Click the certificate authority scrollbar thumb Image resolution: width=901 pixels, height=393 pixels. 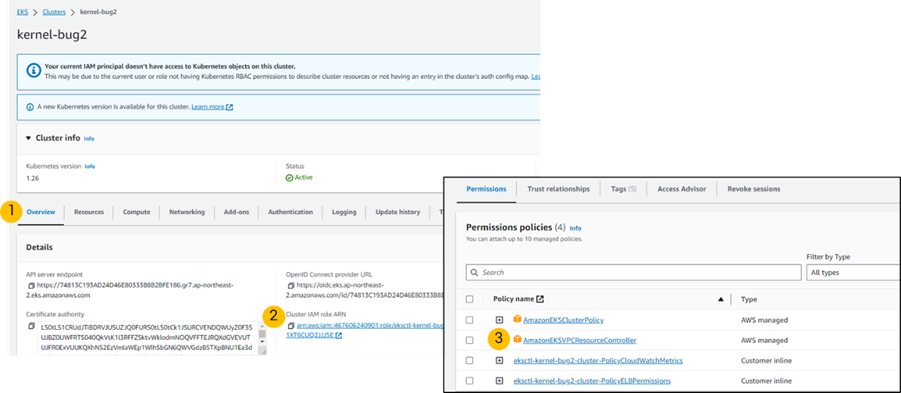[x=263, y=333]
